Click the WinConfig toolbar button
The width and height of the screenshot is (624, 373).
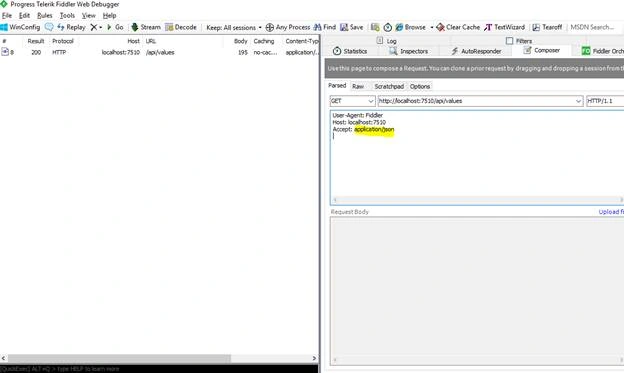pyautogui.click(x=20, y=27)
